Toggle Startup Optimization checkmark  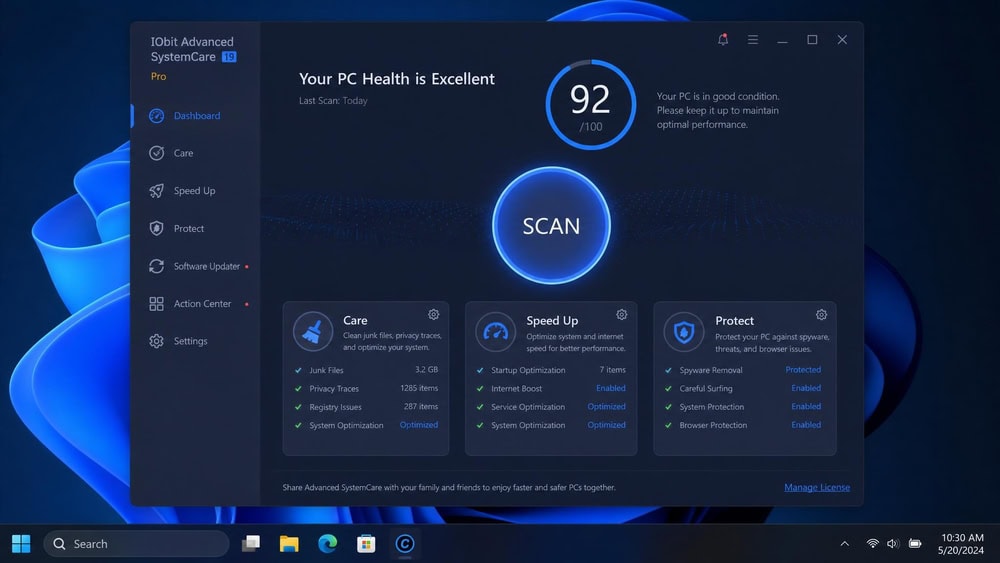(480, 370)
